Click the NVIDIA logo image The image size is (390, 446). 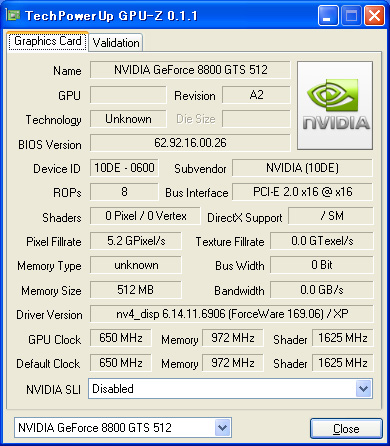pyautogui.click(x=335, y=105)
